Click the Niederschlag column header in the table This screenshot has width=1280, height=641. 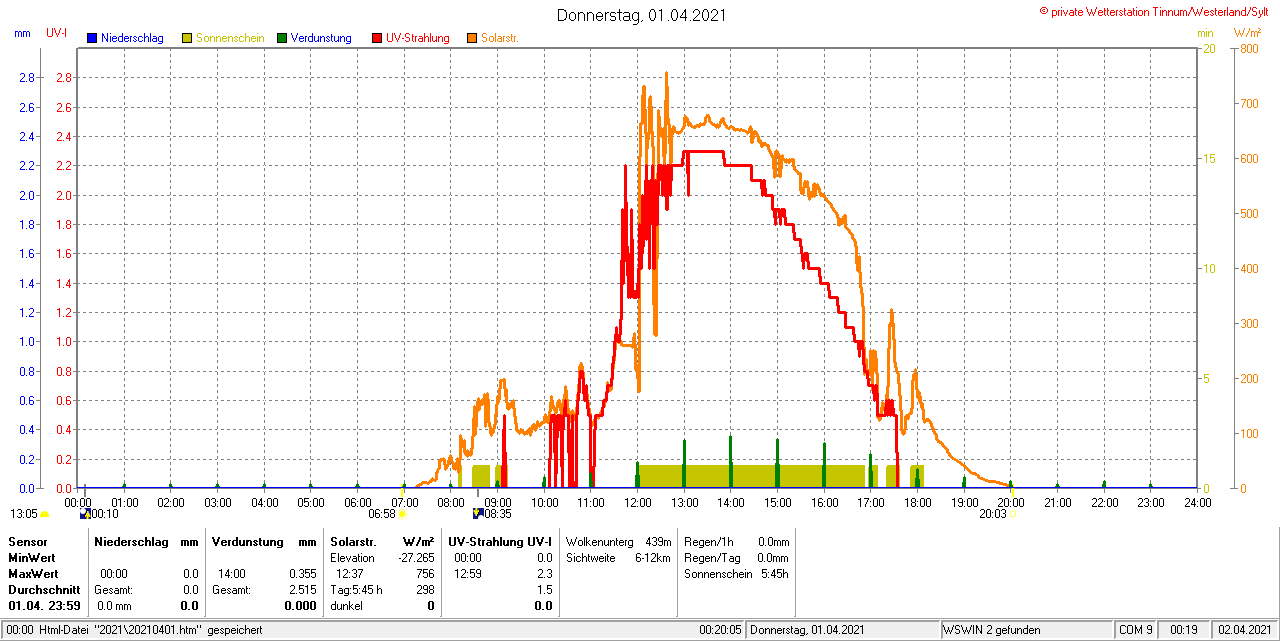coord(130,541)
